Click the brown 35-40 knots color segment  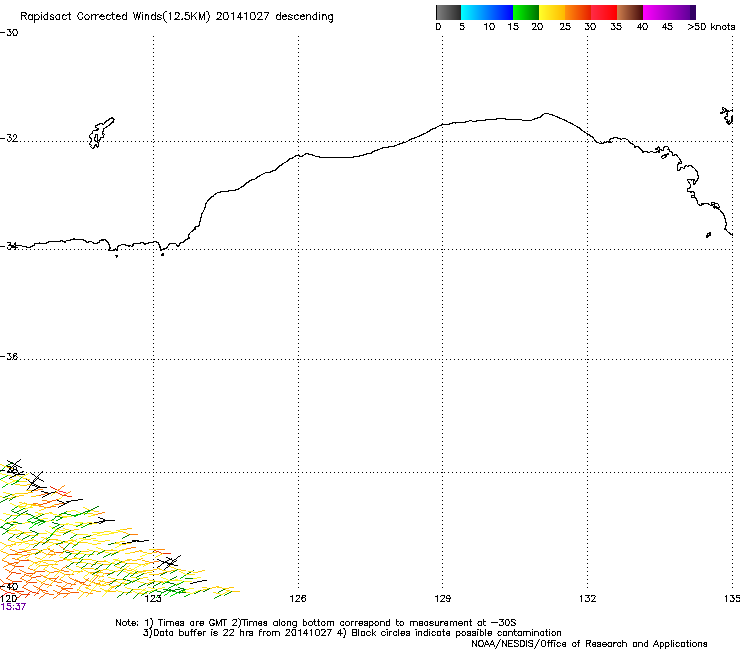(x=630, y=12)
